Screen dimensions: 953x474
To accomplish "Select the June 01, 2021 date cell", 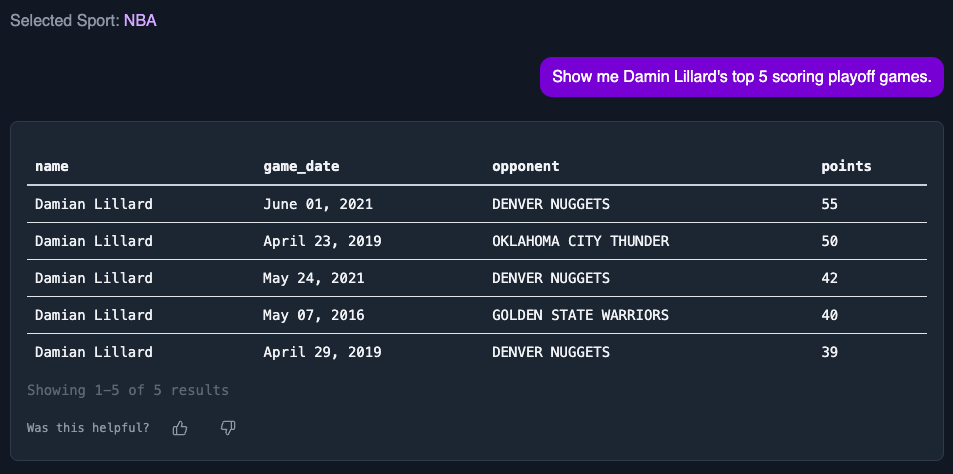I will point(318,204).
